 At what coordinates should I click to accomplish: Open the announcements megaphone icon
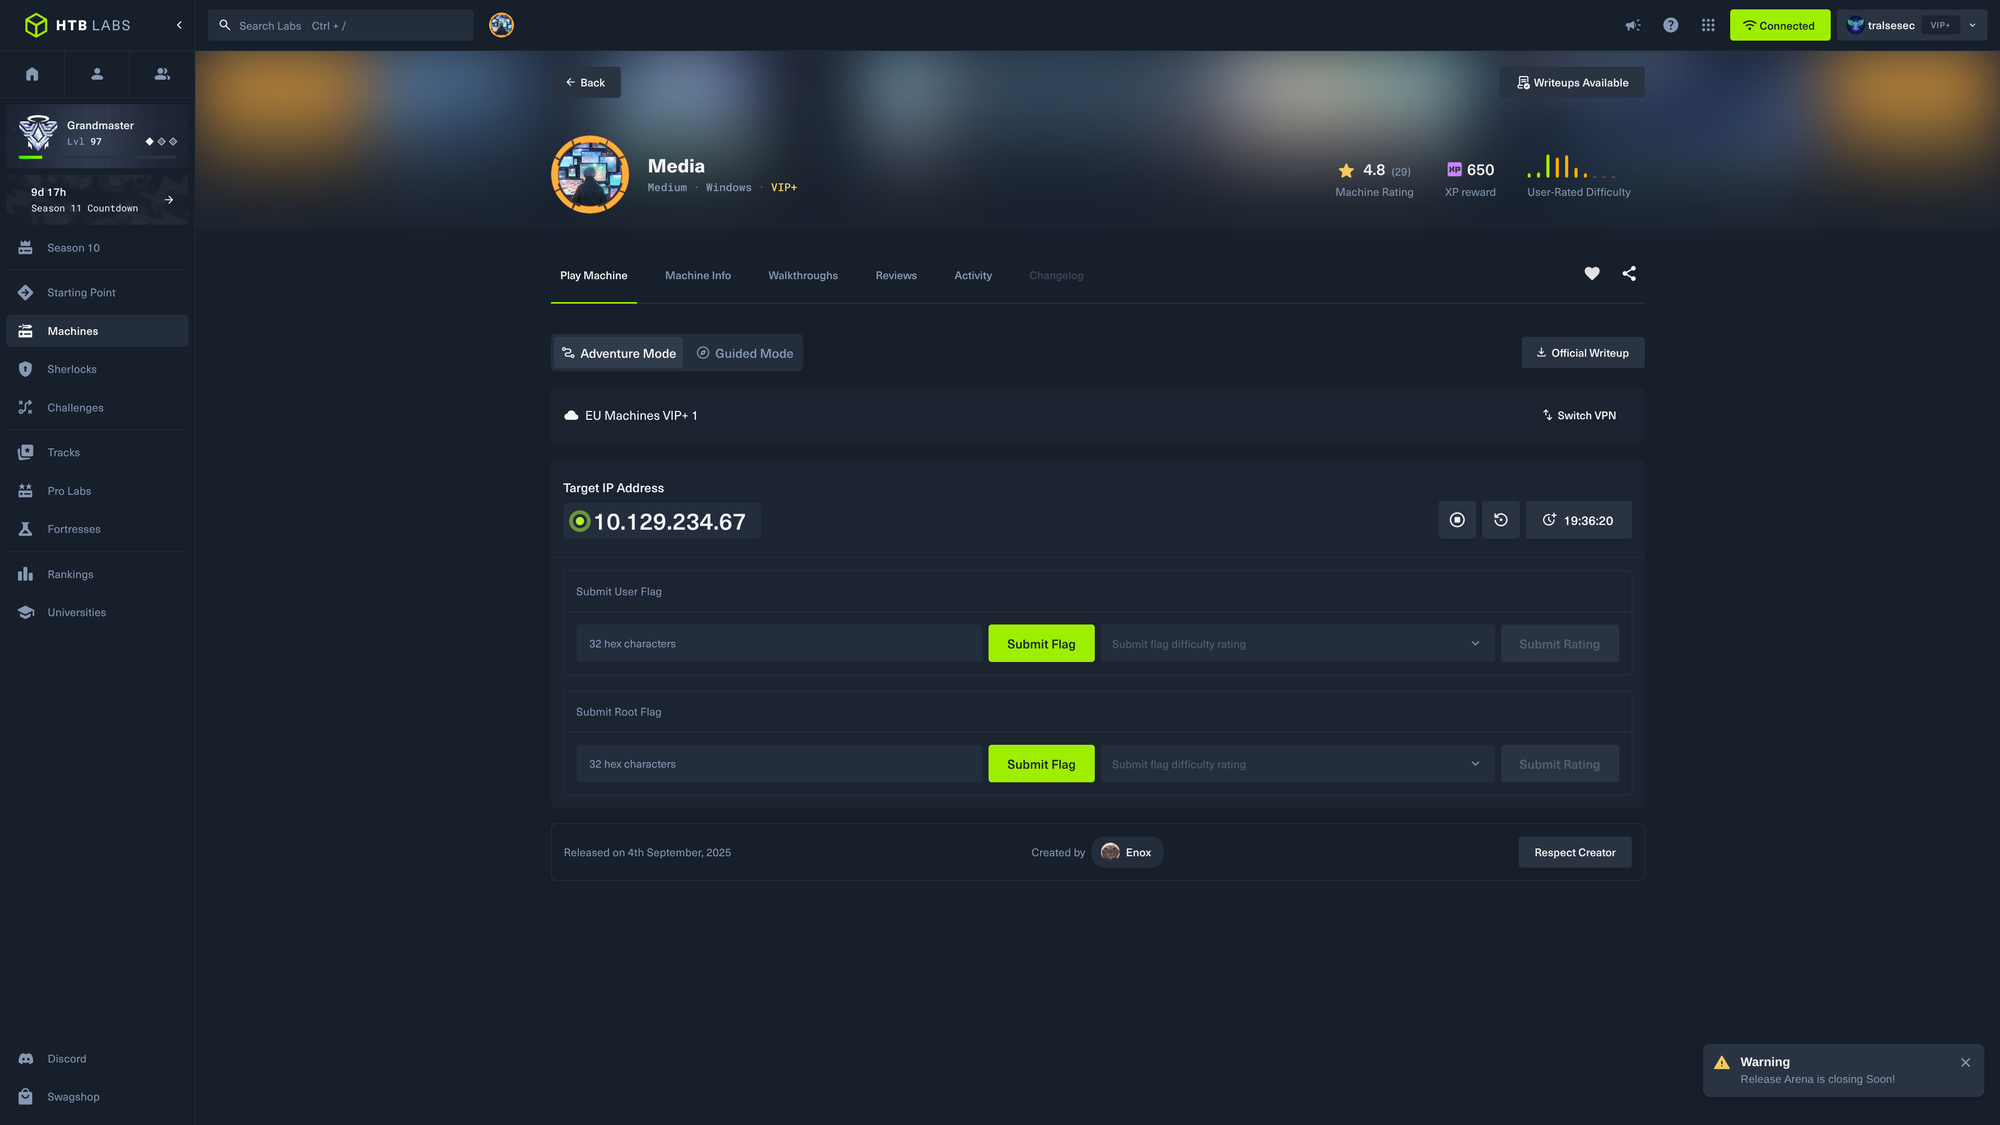click(1633, 25)
